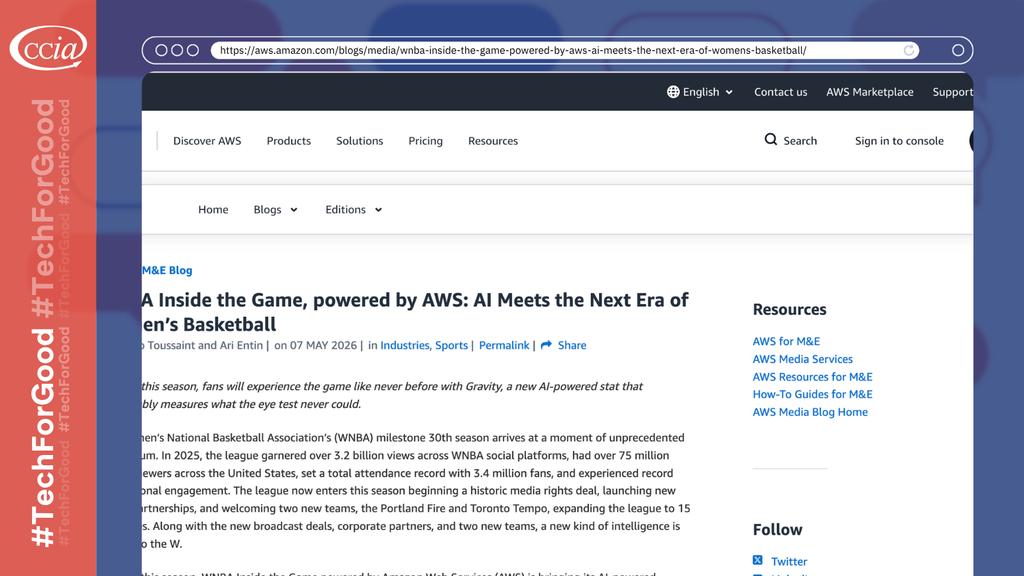This screenshot has width=1024, height=576.
Task: Click the Share link text
Action: [572, 345]
